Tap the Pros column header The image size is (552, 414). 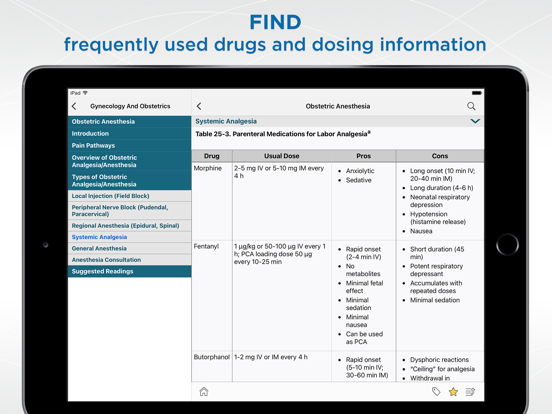(363, 156)
